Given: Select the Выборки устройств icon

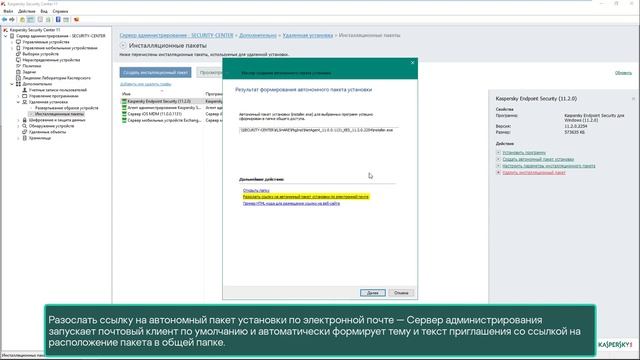Looking at the screenshot, I should pyautogui.click(x=18, y=54).
